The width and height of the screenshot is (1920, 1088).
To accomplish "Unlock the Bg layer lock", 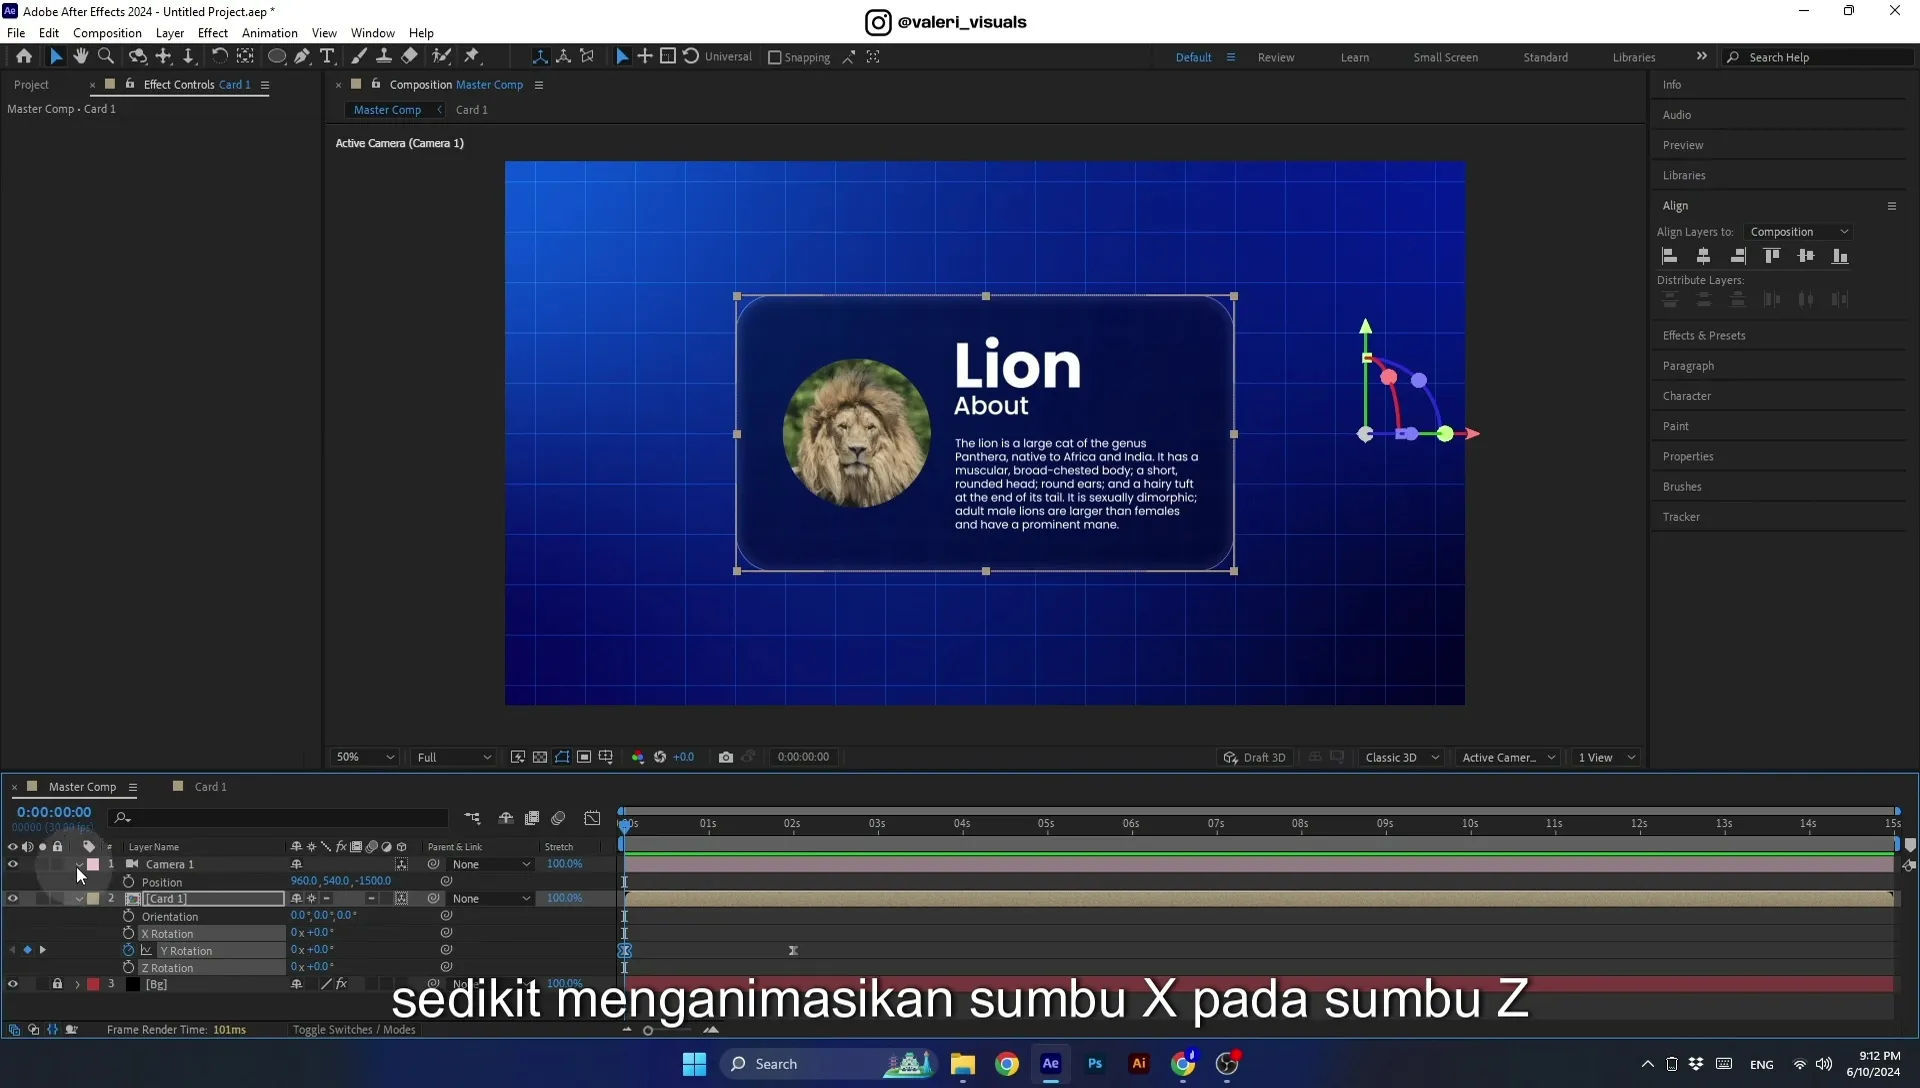I will coord(57,984).
